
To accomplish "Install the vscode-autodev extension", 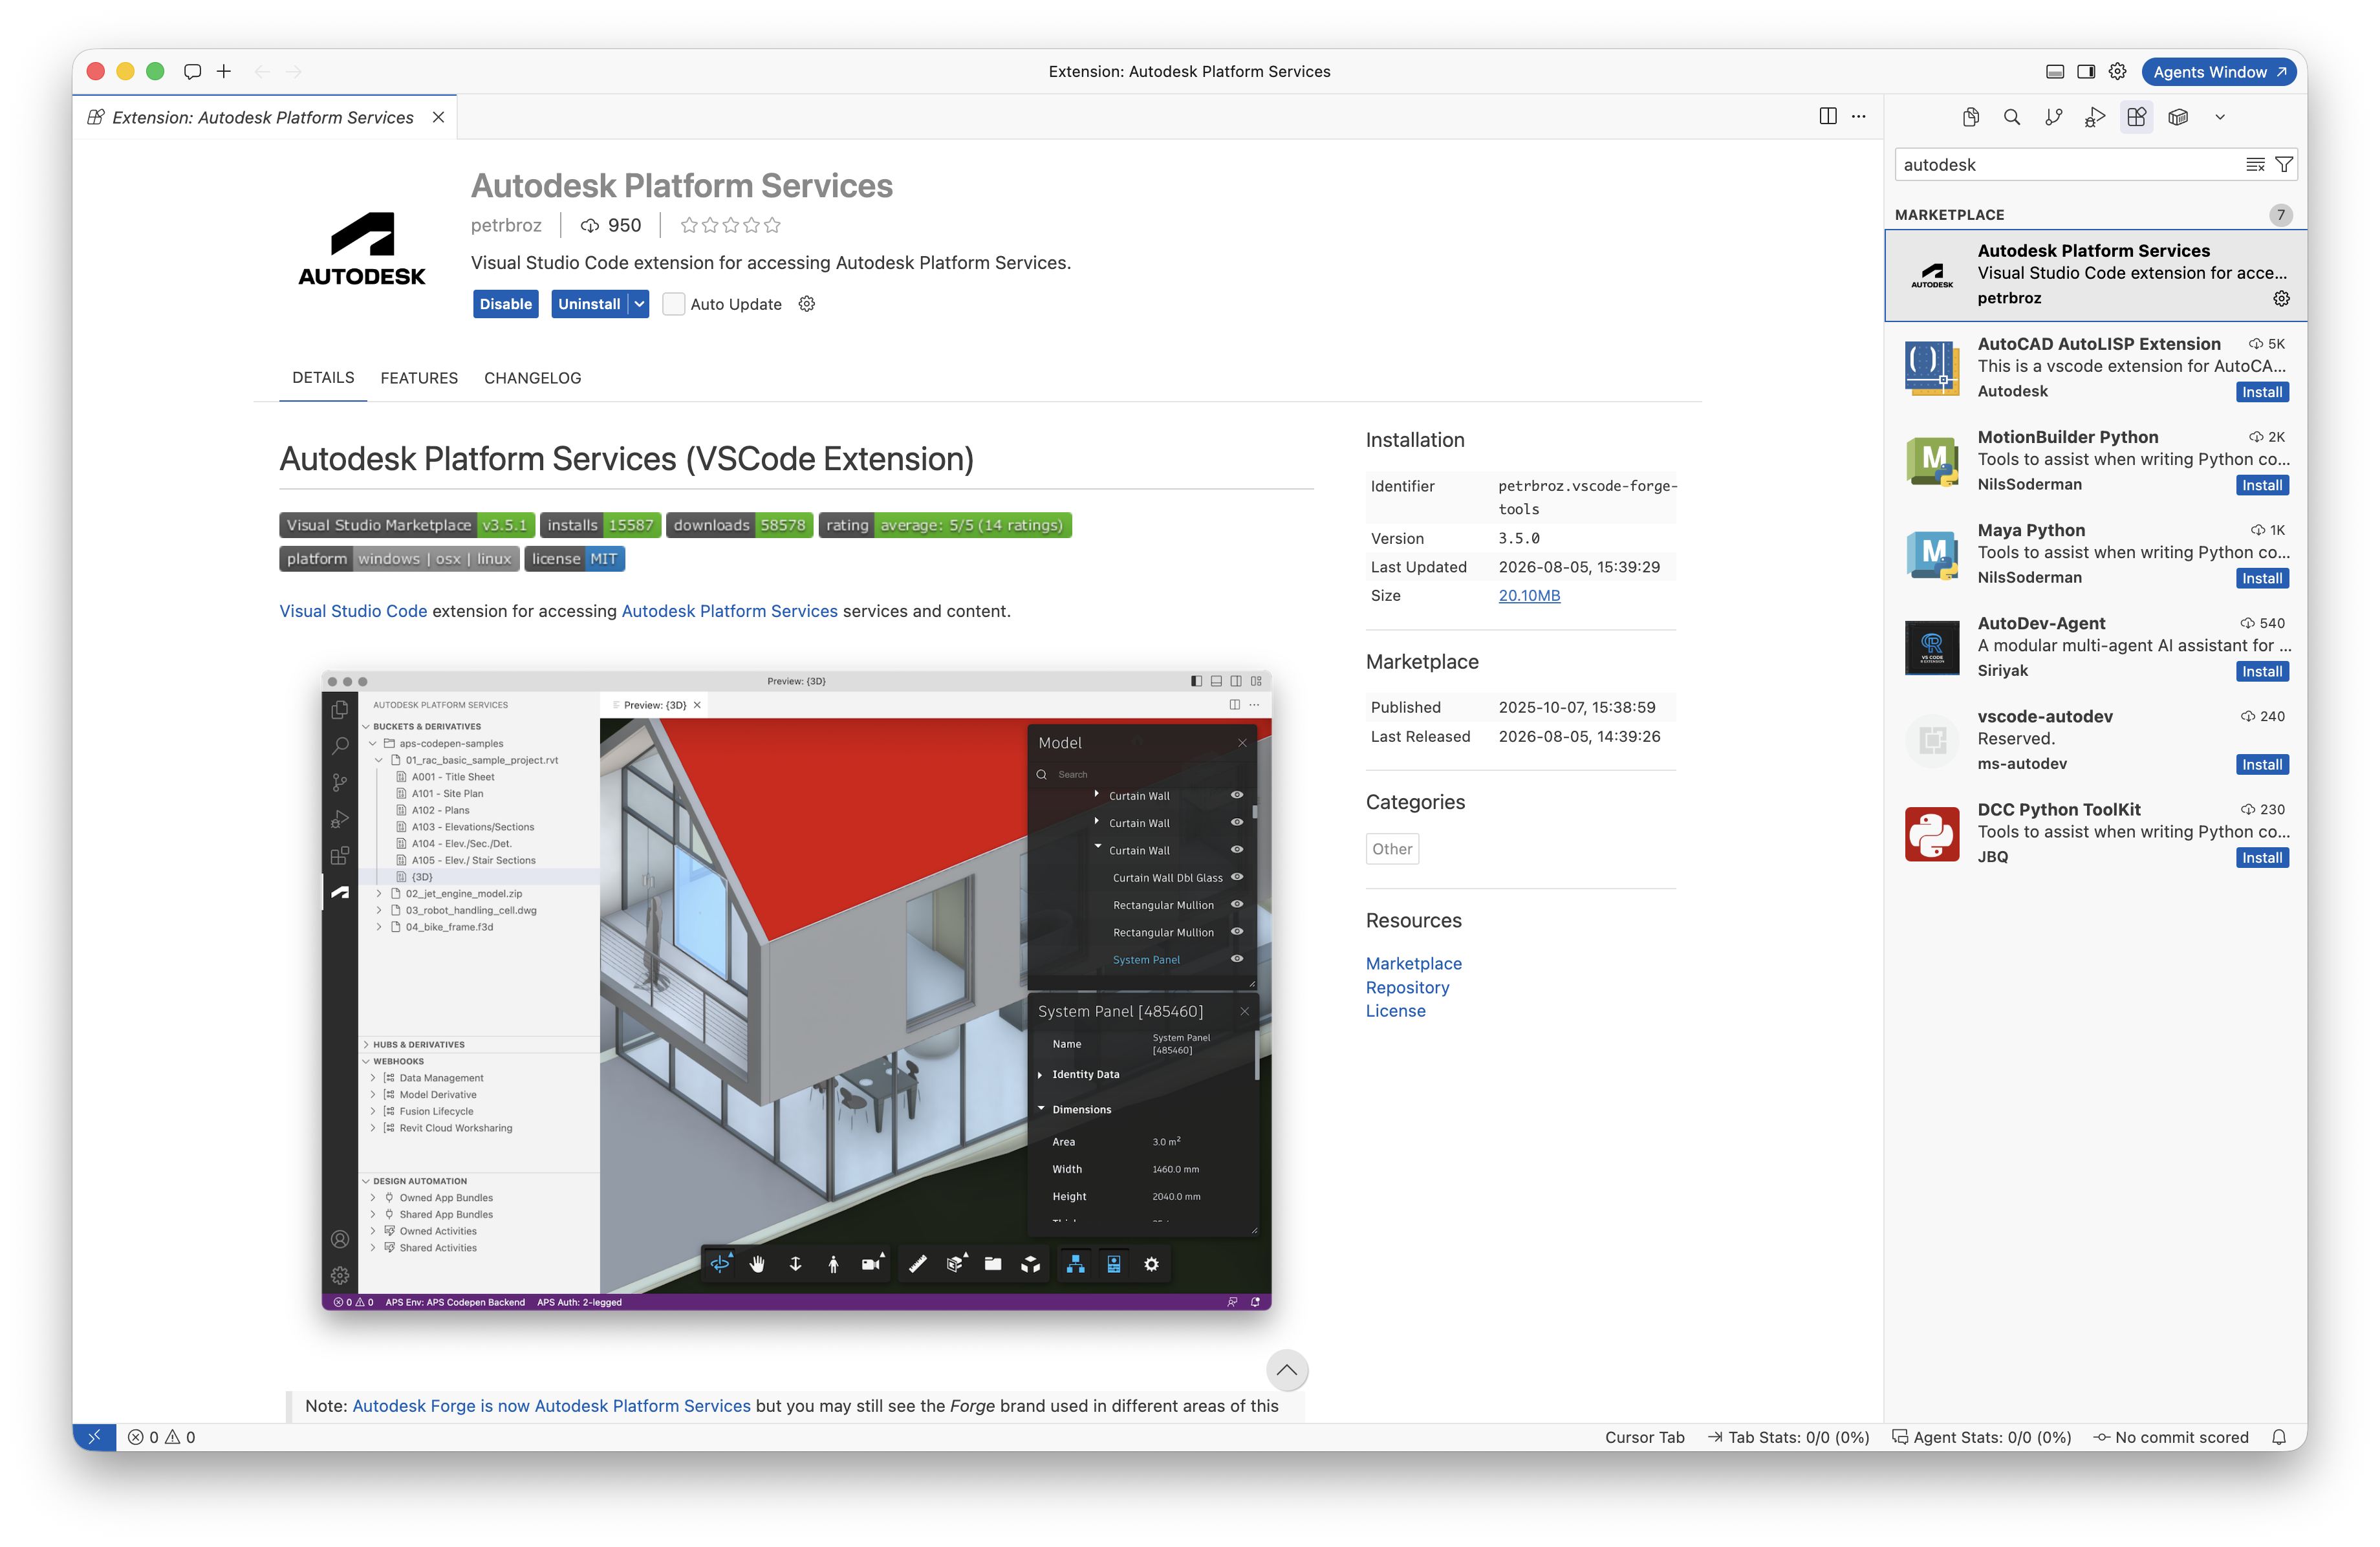I will [2262, 764].
